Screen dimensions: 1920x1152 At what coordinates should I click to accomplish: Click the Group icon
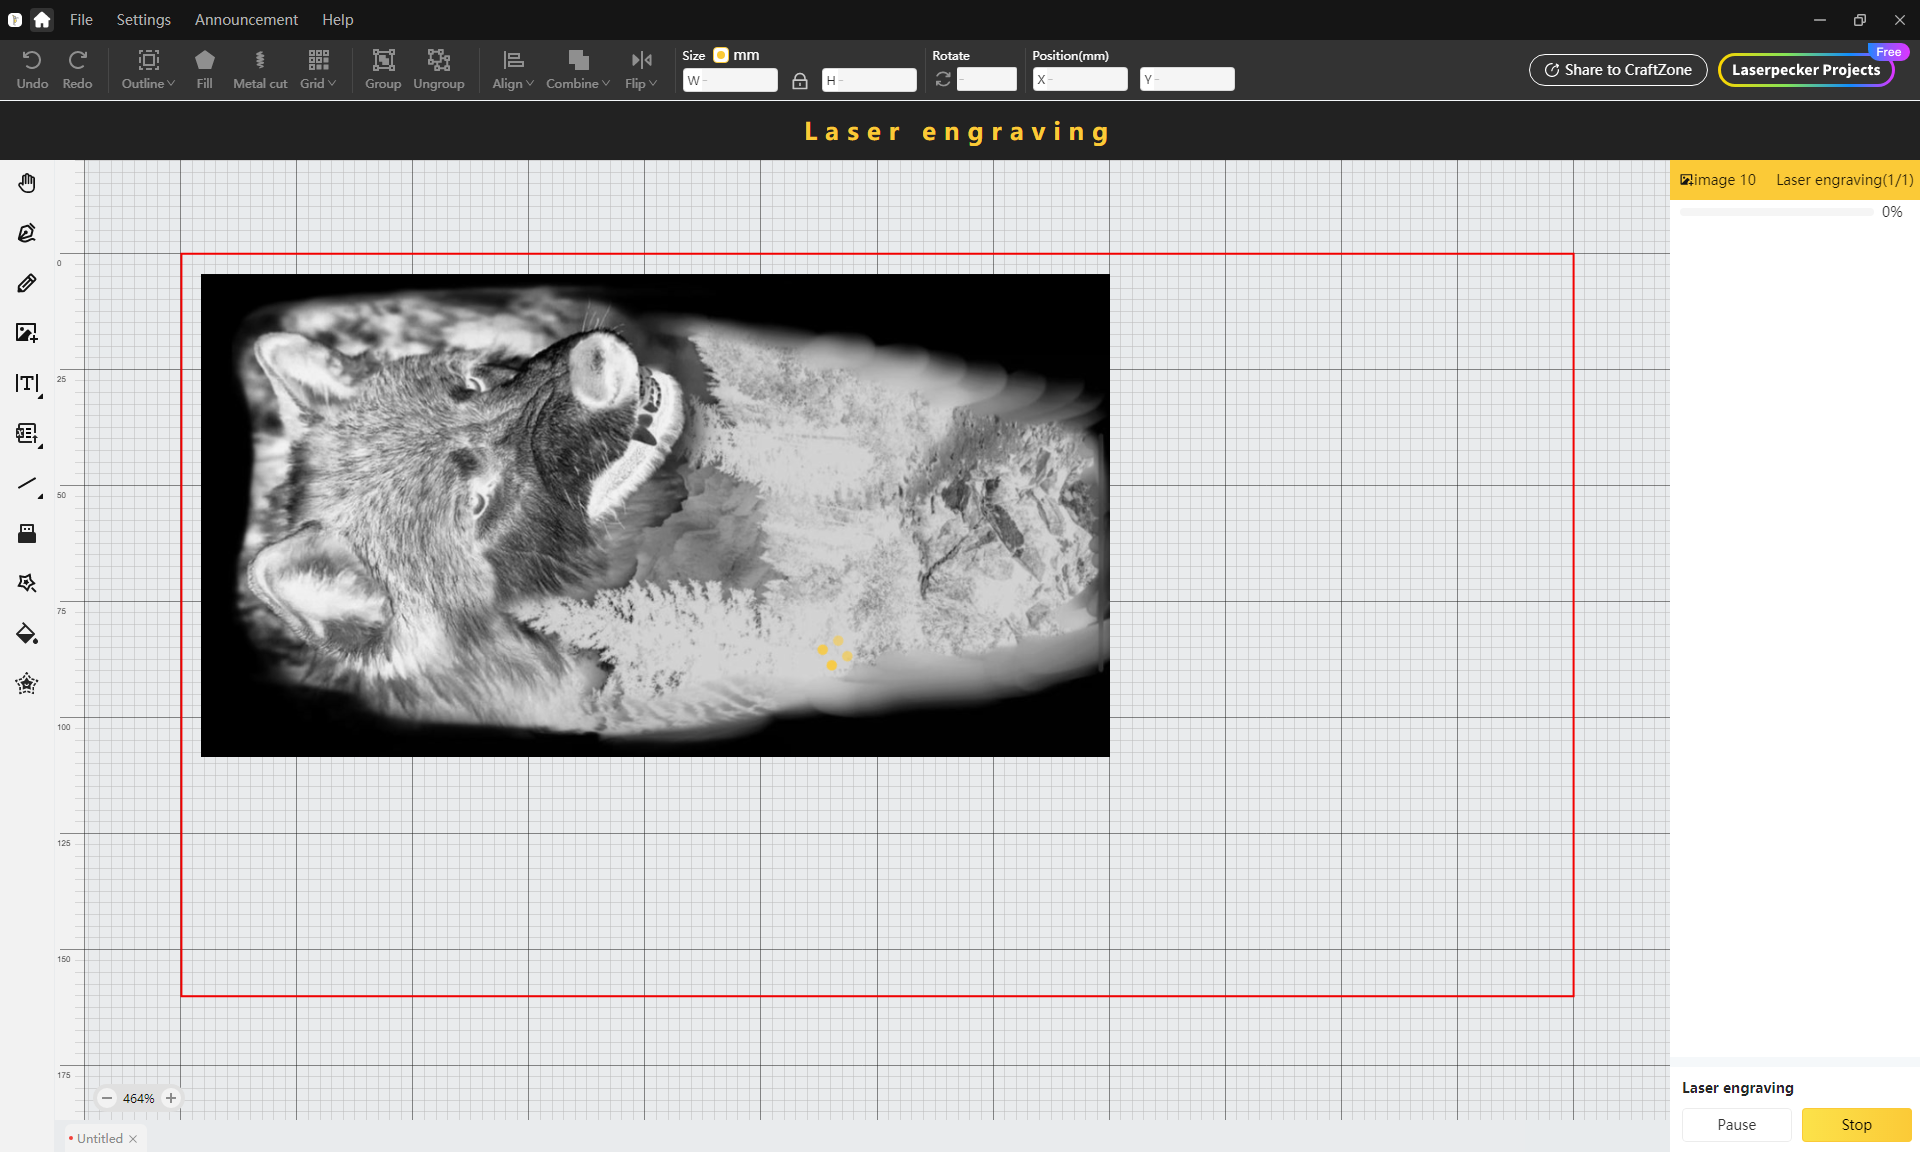tap(383, 70)
